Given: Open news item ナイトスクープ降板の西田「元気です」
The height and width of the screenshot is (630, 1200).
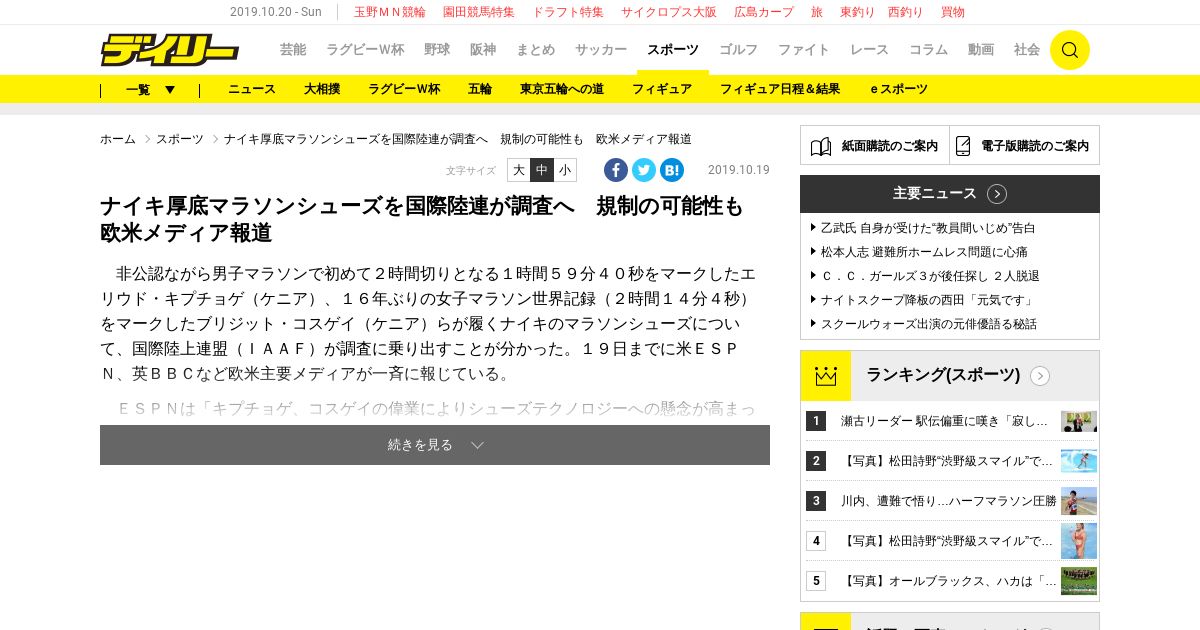Looking at the screenshot, I should tap(927, 300).
